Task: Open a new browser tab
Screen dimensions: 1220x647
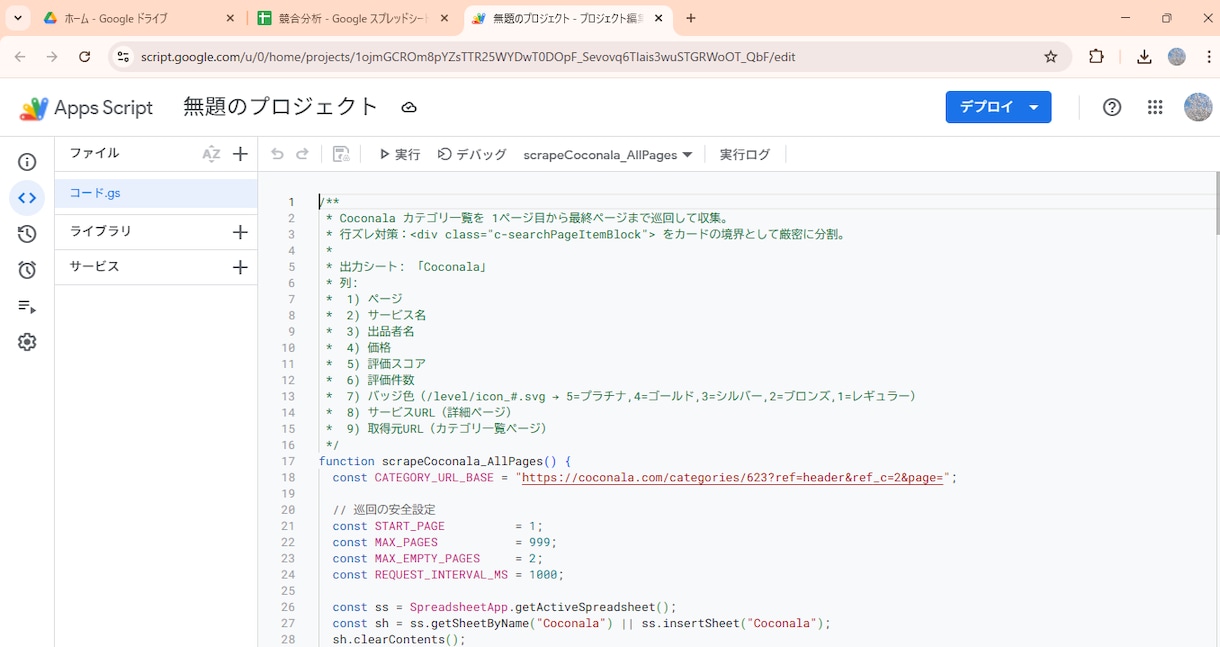Action: click(x=690, y=18)
